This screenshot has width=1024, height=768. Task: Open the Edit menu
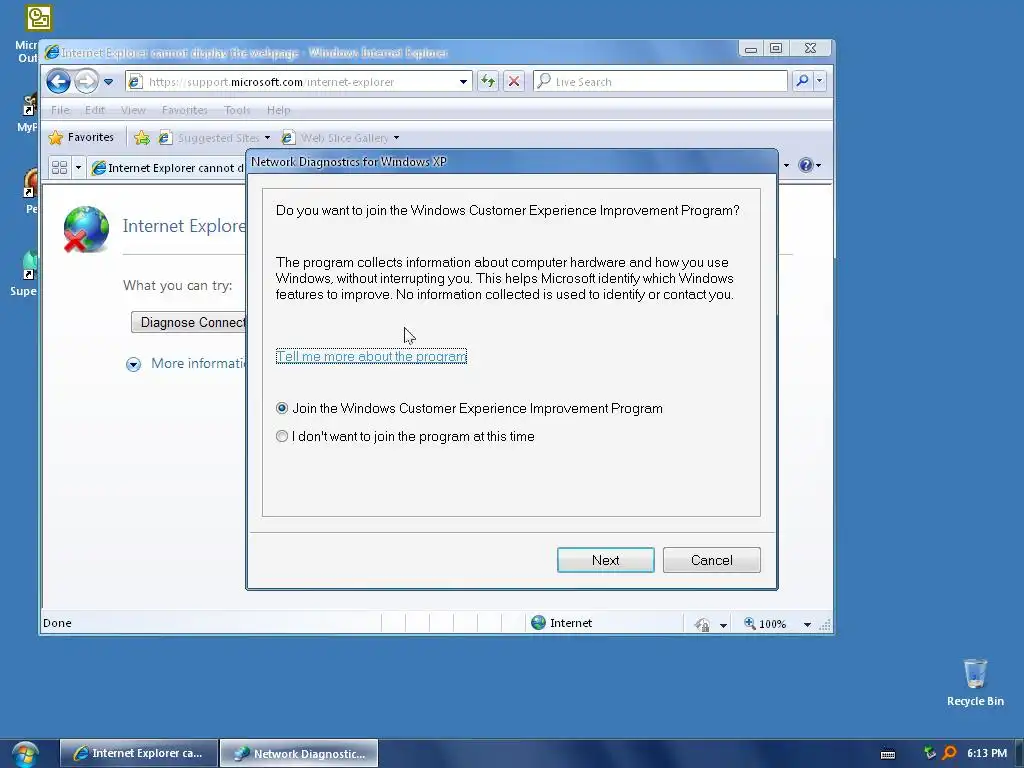(95, 110)
